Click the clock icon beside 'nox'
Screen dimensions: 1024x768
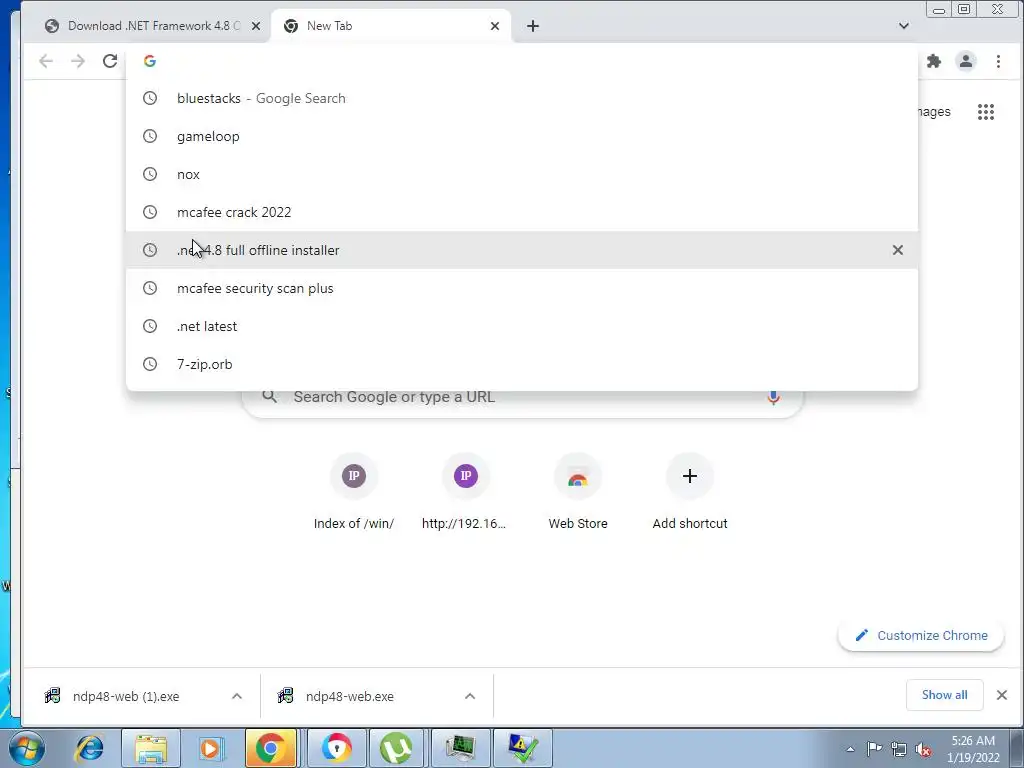point(150,174)
